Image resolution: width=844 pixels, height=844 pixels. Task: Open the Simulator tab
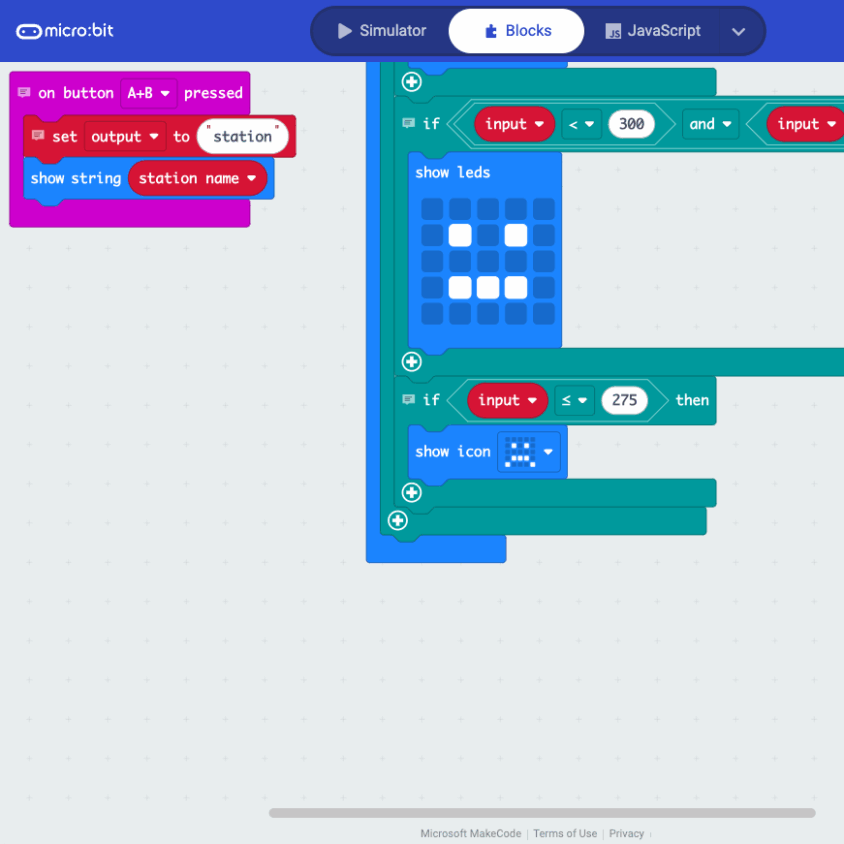pos(381,31)
